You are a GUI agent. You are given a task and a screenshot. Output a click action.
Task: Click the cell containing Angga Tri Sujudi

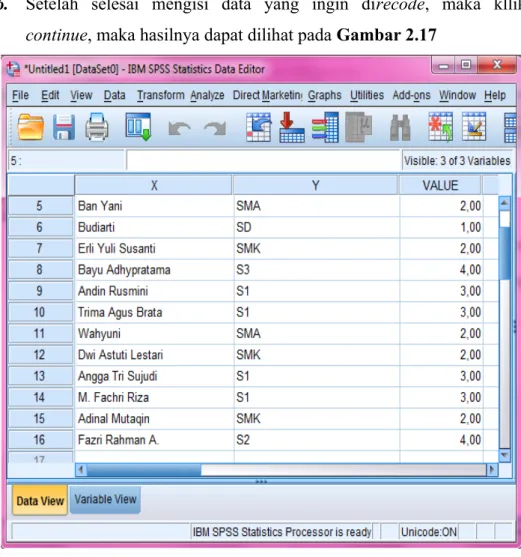pyautogui.click(x=154, y=376)
